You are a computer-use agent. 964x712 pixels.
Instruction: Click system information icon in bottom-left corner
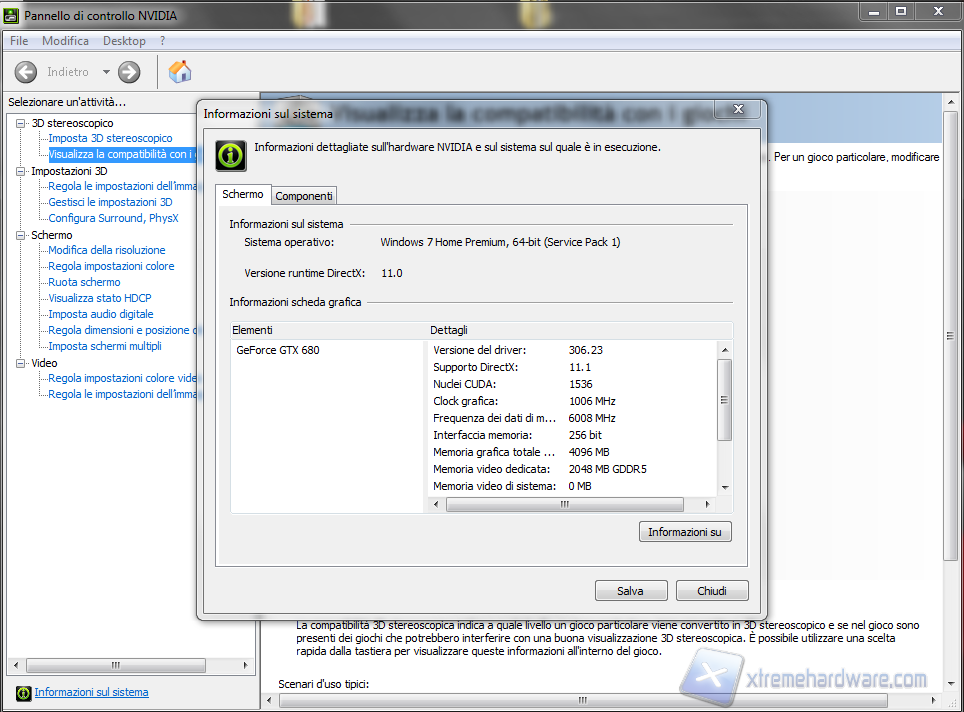23,693
